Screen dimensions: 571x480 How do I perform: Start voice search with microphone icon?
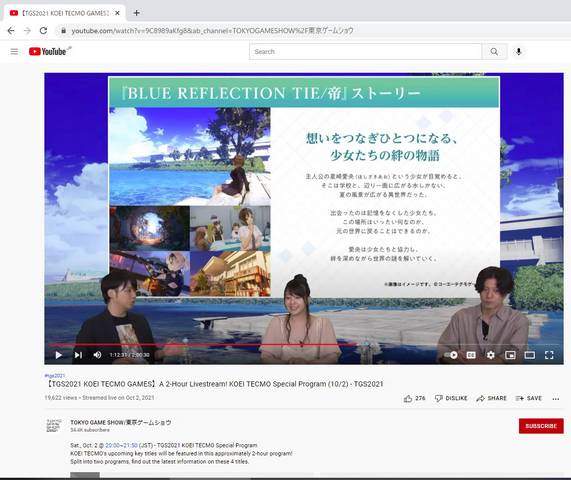click(x=519, y=52)
